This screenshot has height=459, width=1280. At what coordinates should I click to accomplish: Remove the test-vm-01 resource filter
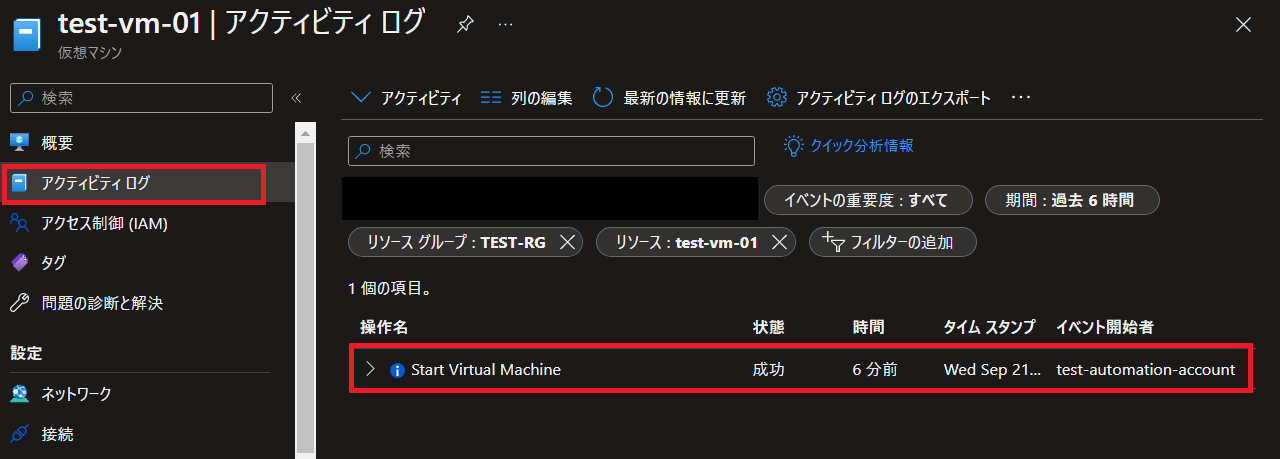click(x=778, y=242)
